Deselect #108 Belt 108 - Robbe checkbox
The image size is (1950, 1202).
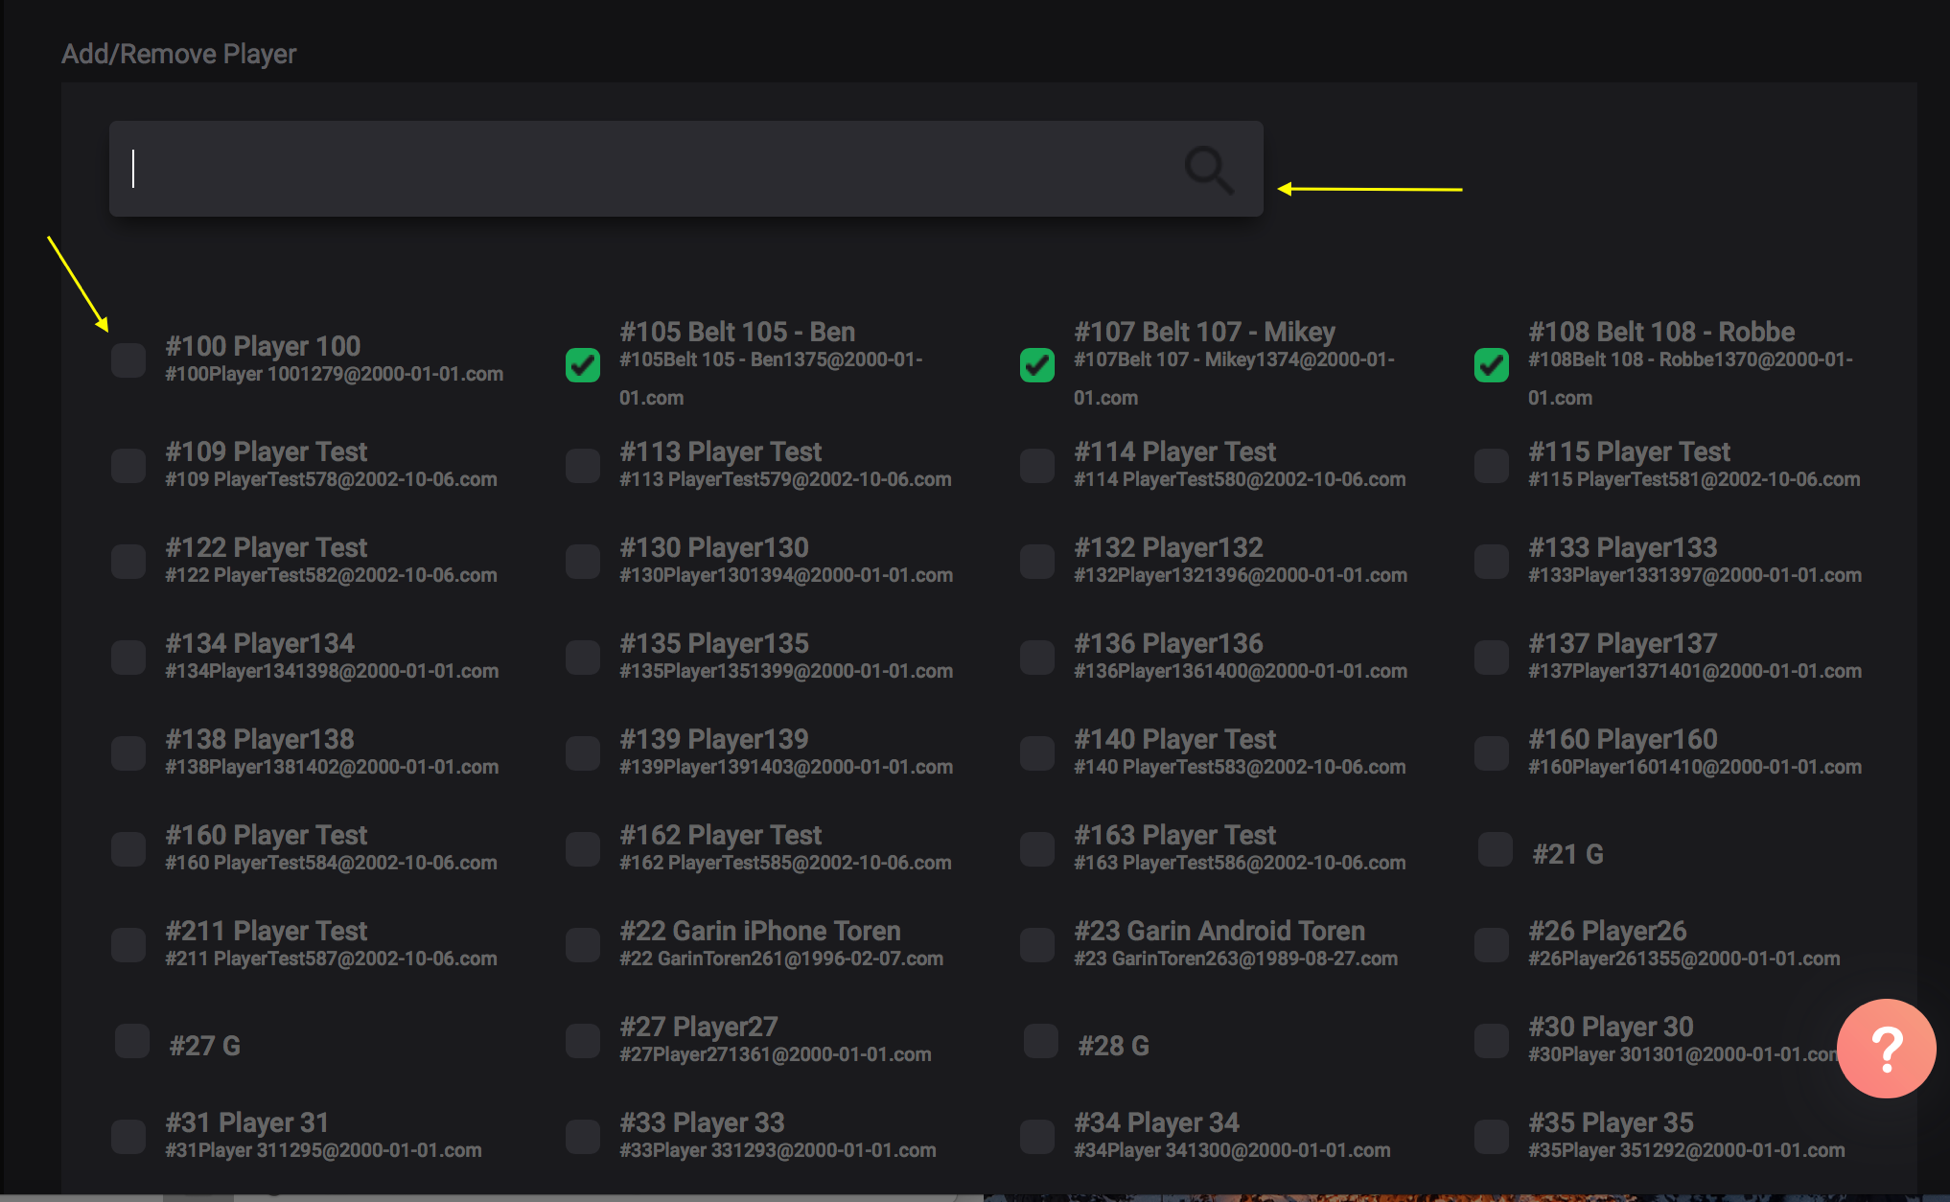(x=1491, y=365)
